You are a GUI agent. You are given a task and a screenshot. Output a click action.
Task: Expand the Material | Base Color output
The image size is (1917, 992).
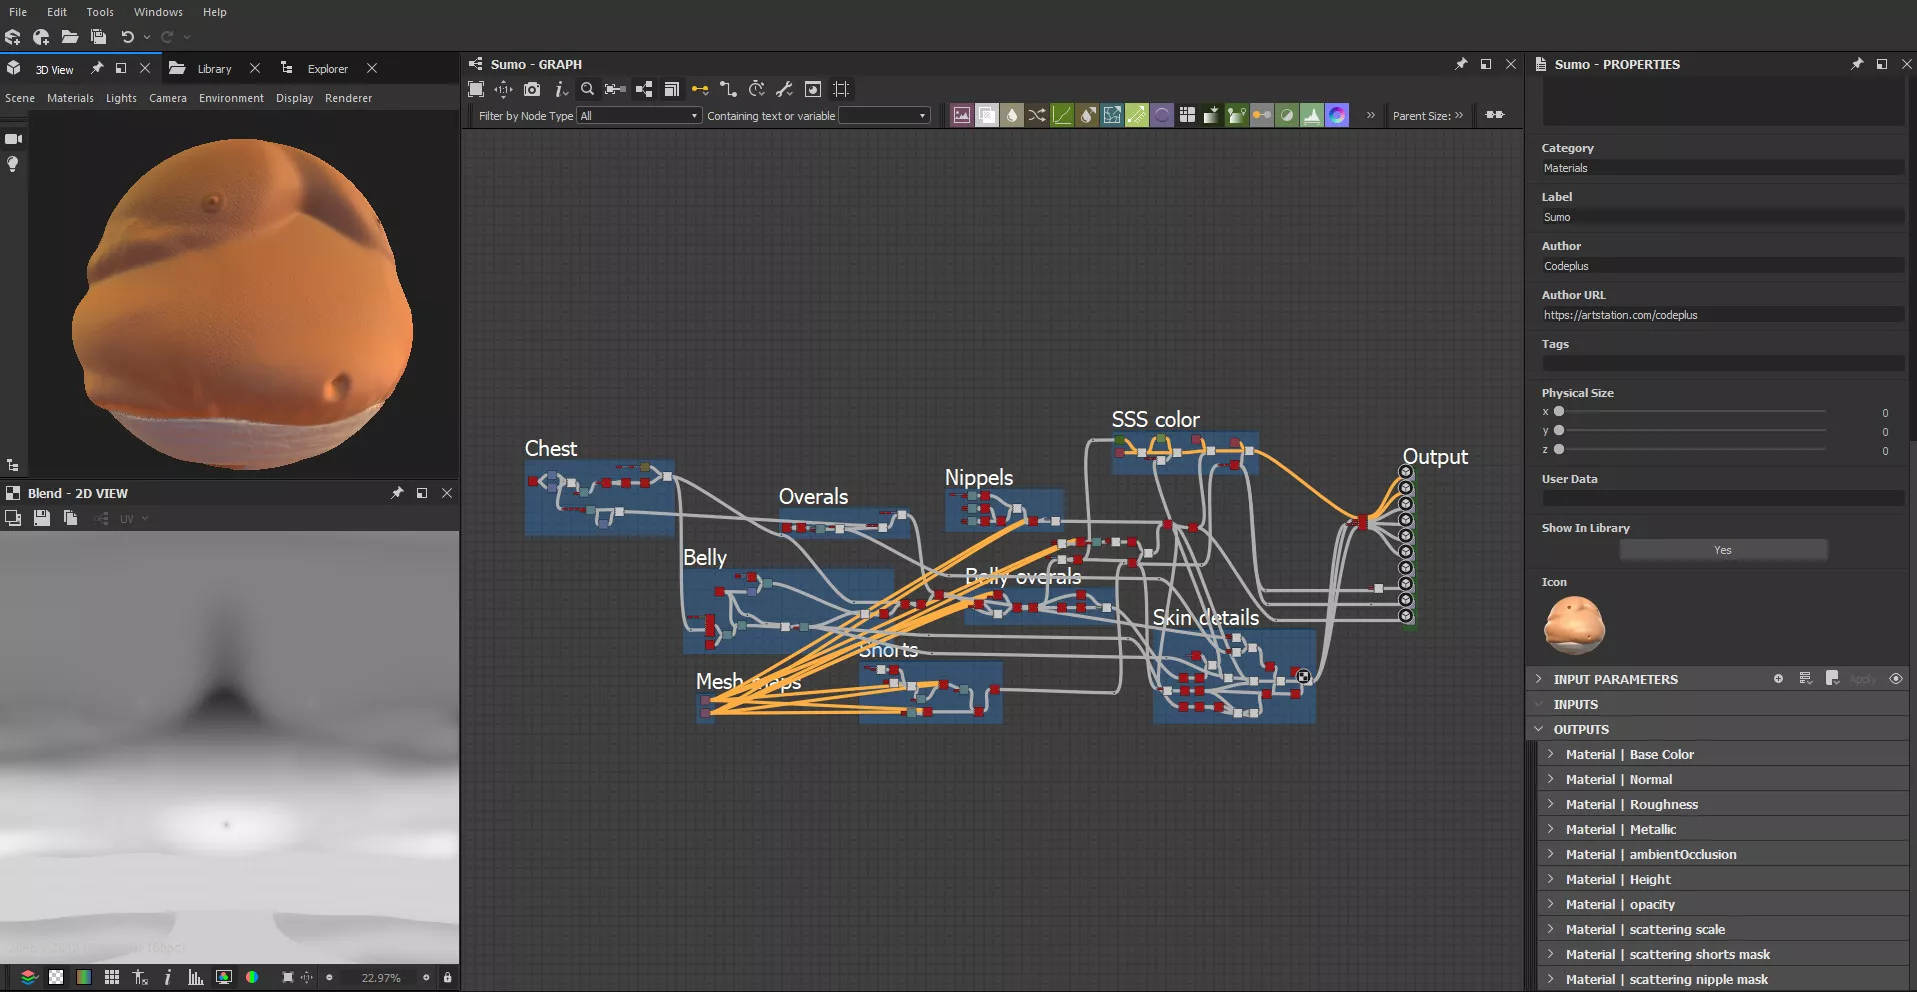coord(1551,754)
